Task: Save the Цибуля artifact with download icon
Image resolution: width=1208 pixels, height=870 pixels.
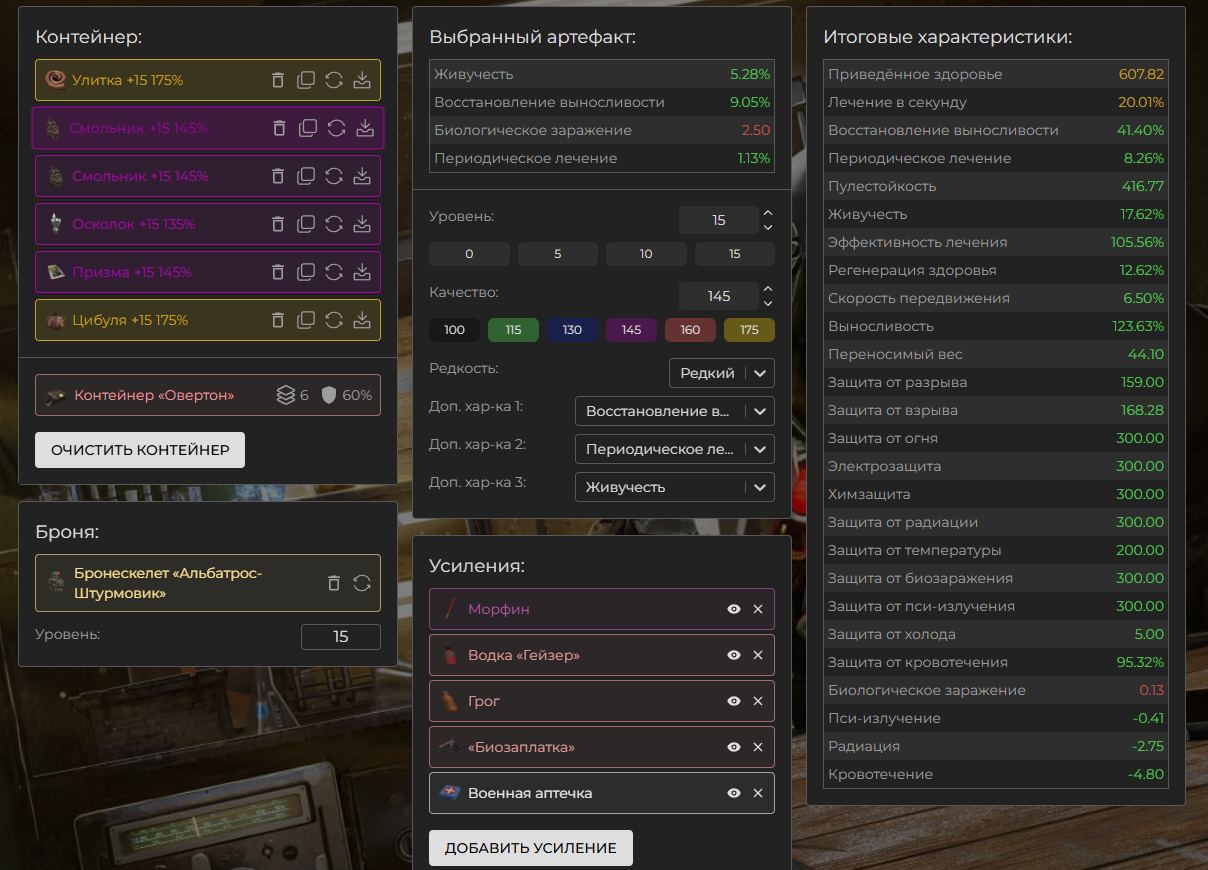Action: [362, 320]
